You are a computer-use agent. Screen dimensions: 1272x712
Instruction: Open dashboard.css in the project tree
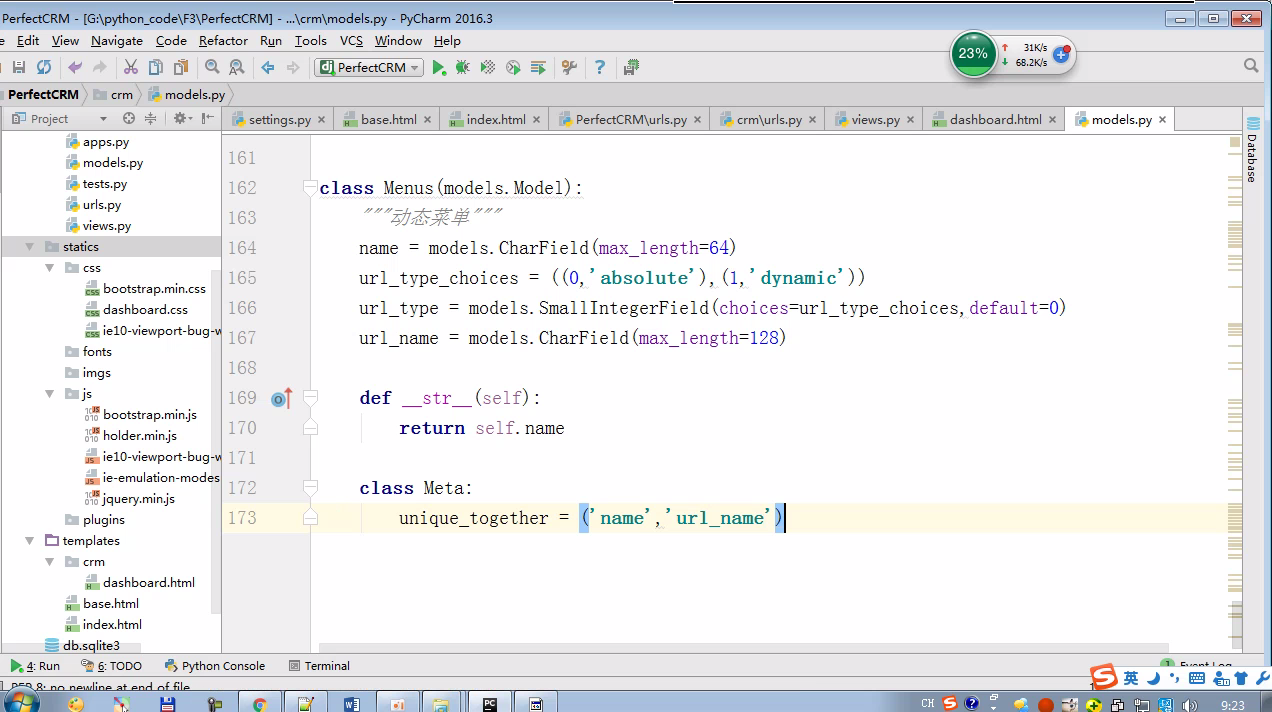pos(145,310)
